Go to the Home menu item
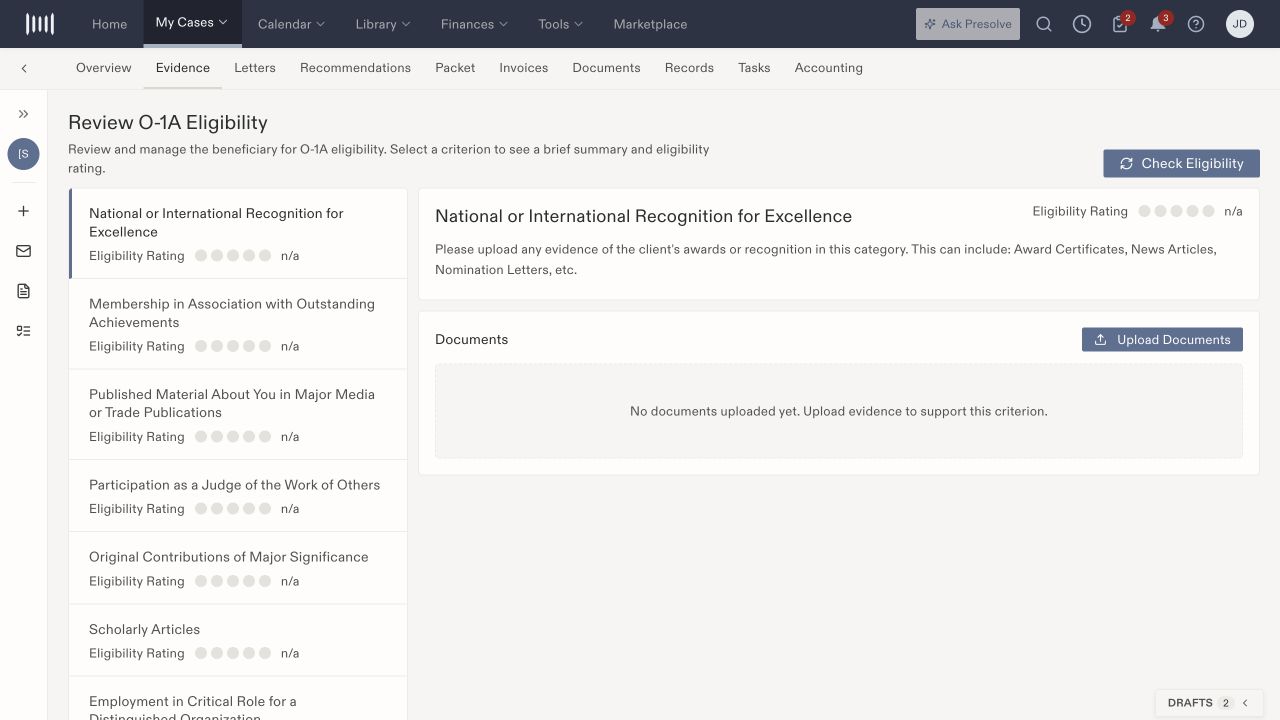1280x720 pixels. coord(110,24)
